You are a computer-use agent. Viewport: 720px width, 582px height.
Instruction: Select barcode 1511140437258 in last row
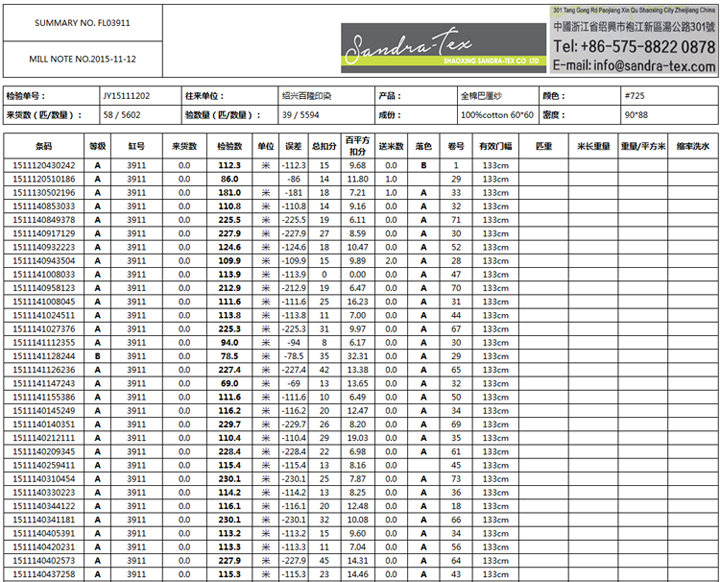44,574
